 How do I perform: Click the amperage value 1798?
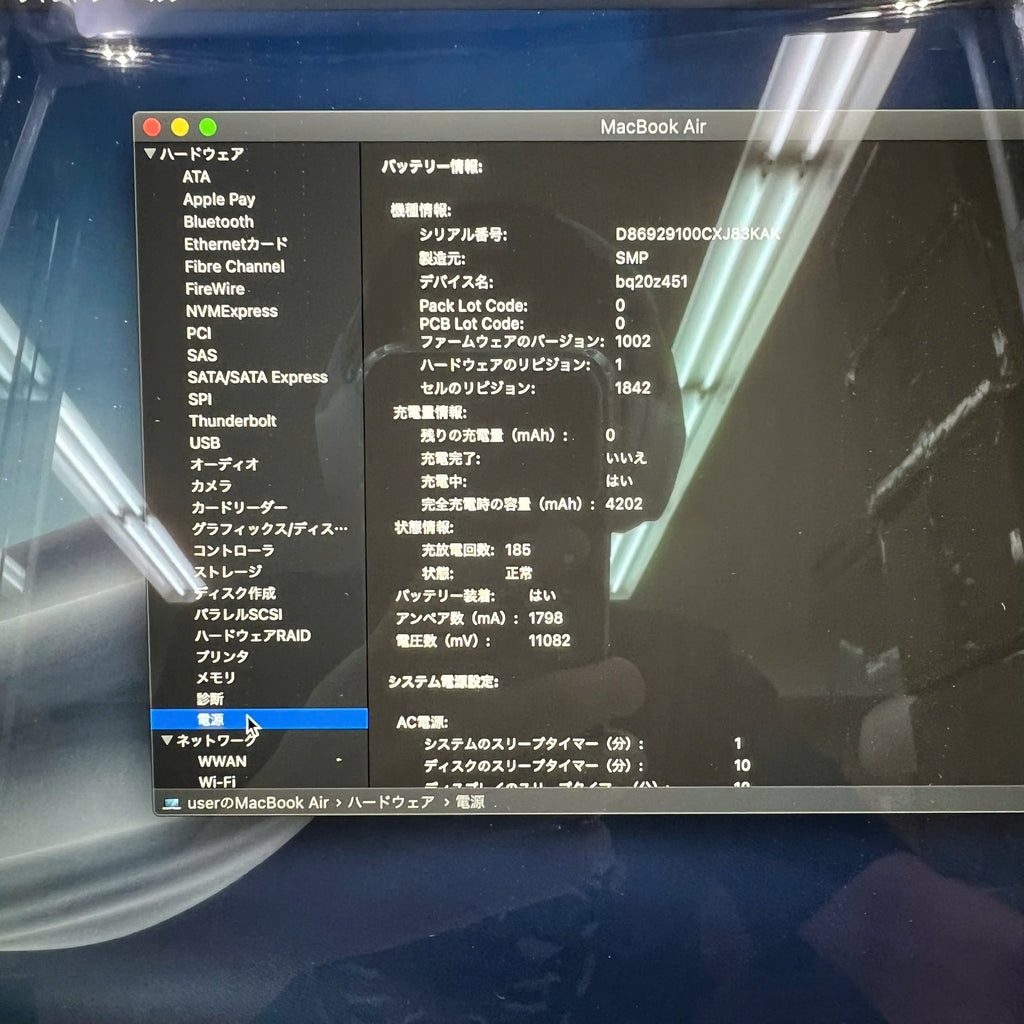pos(545,618)
